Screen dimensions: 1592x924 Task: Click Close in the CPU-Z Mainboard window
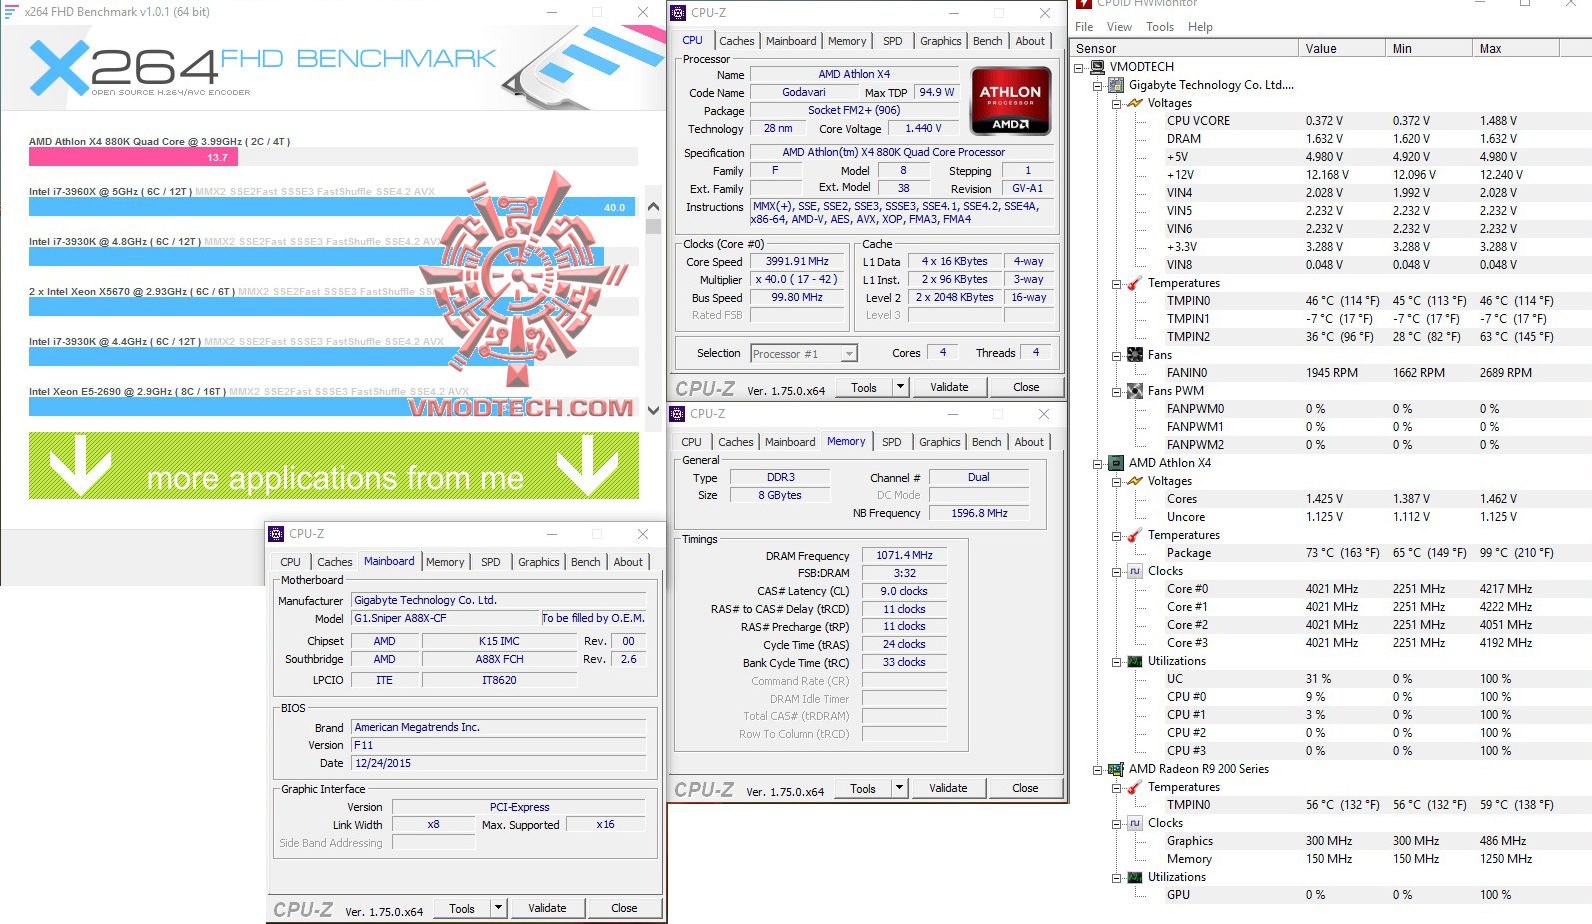(624, 908)
